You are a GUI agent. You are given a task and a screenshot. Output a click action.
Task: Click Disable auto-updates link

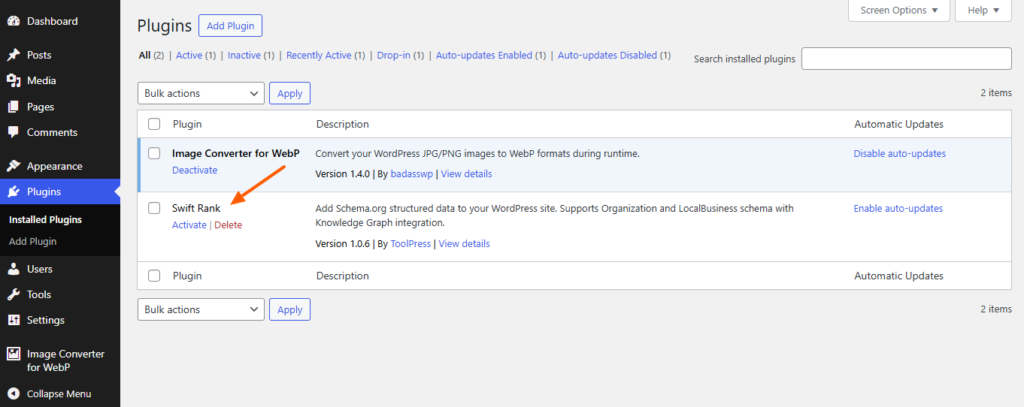coord(900,154)
